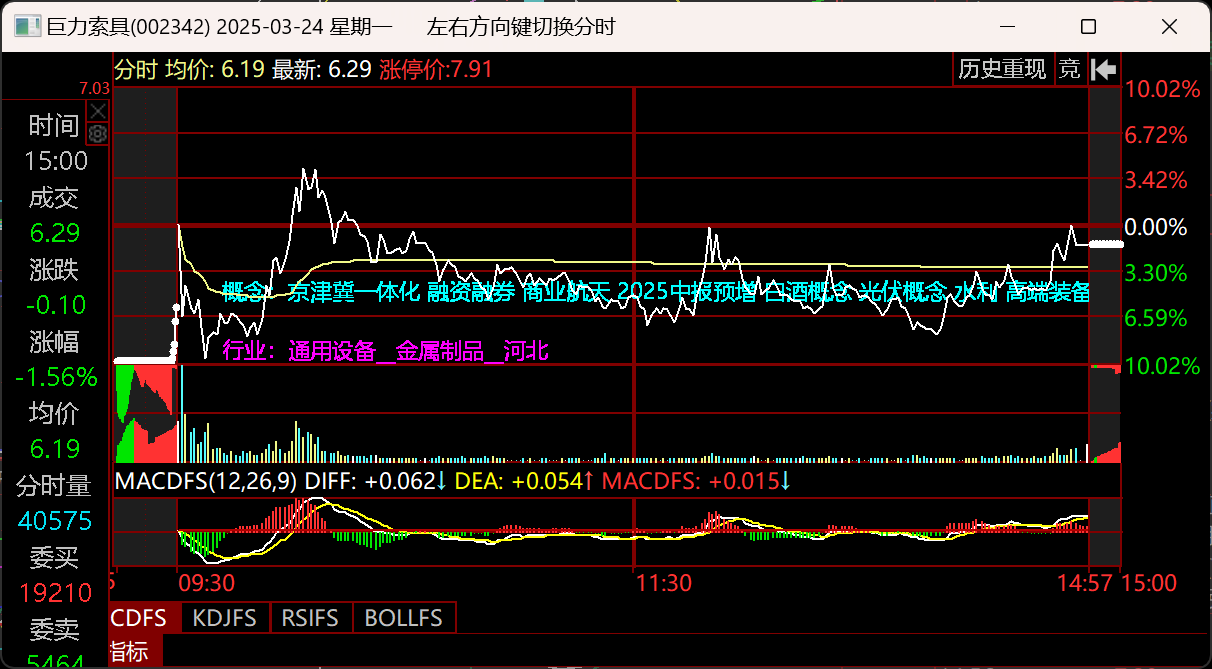Click the 11:30 time axis marker
1212x669 pixels.
coord(664,582)
